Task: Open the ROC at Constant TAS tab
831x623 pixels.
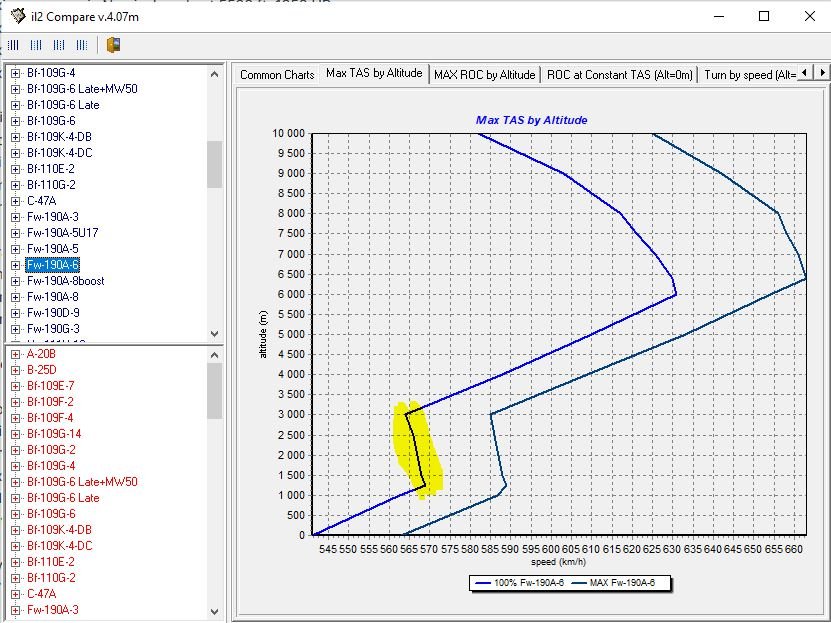Action: [619, 75]
